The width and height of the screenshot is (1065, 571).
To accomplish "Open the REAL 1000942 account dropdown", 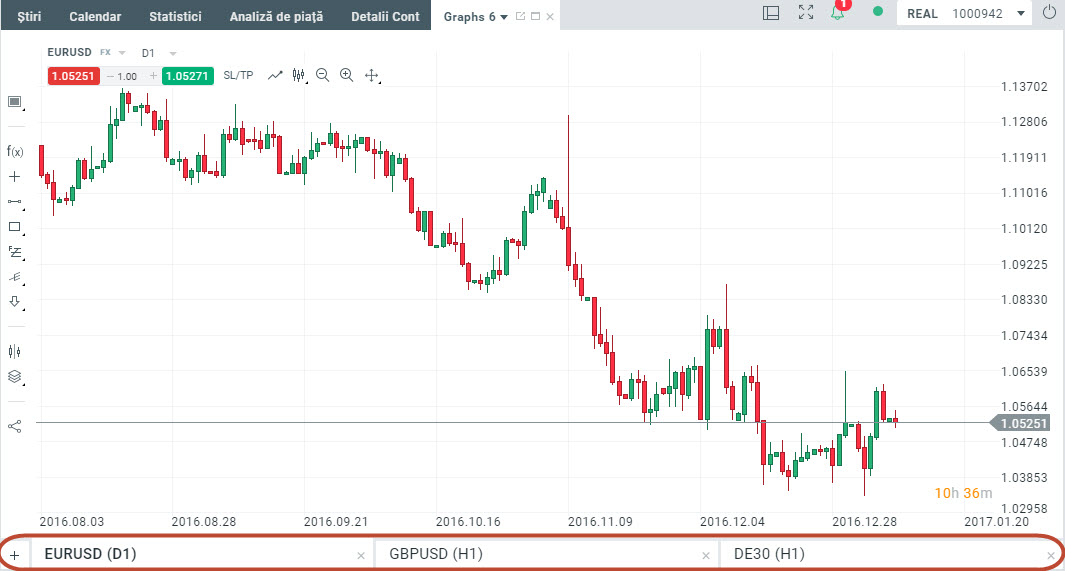I will click(964, 14).
